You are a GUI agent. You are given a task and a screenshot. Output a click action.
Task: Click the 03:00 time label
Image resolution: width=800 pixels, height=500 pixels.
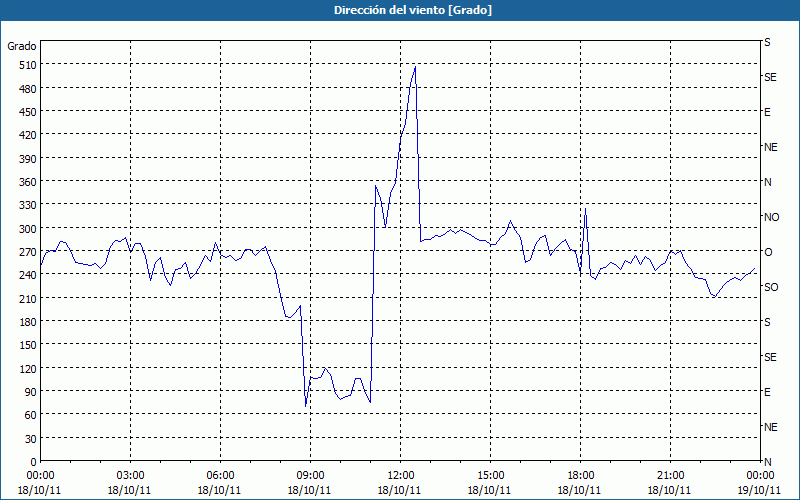click(x=130, y=476)
